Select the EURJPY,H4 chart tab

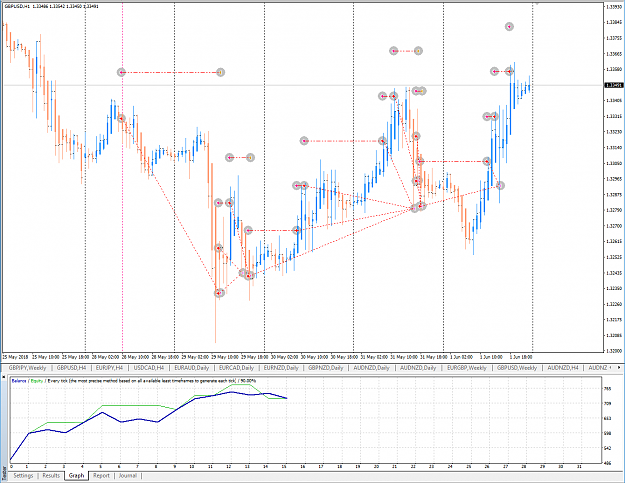pyautogui.click(x=109, y=368)
